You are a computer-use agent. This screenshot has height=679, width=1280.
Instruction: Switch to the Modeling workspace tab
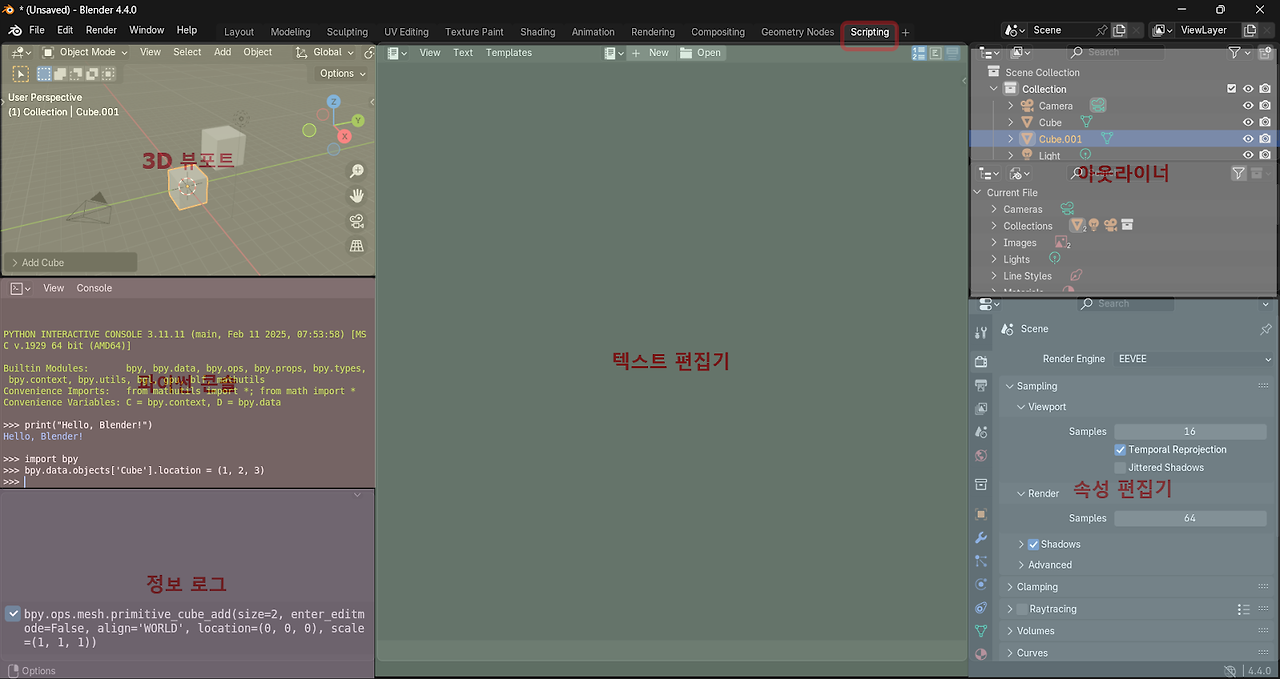290,32
